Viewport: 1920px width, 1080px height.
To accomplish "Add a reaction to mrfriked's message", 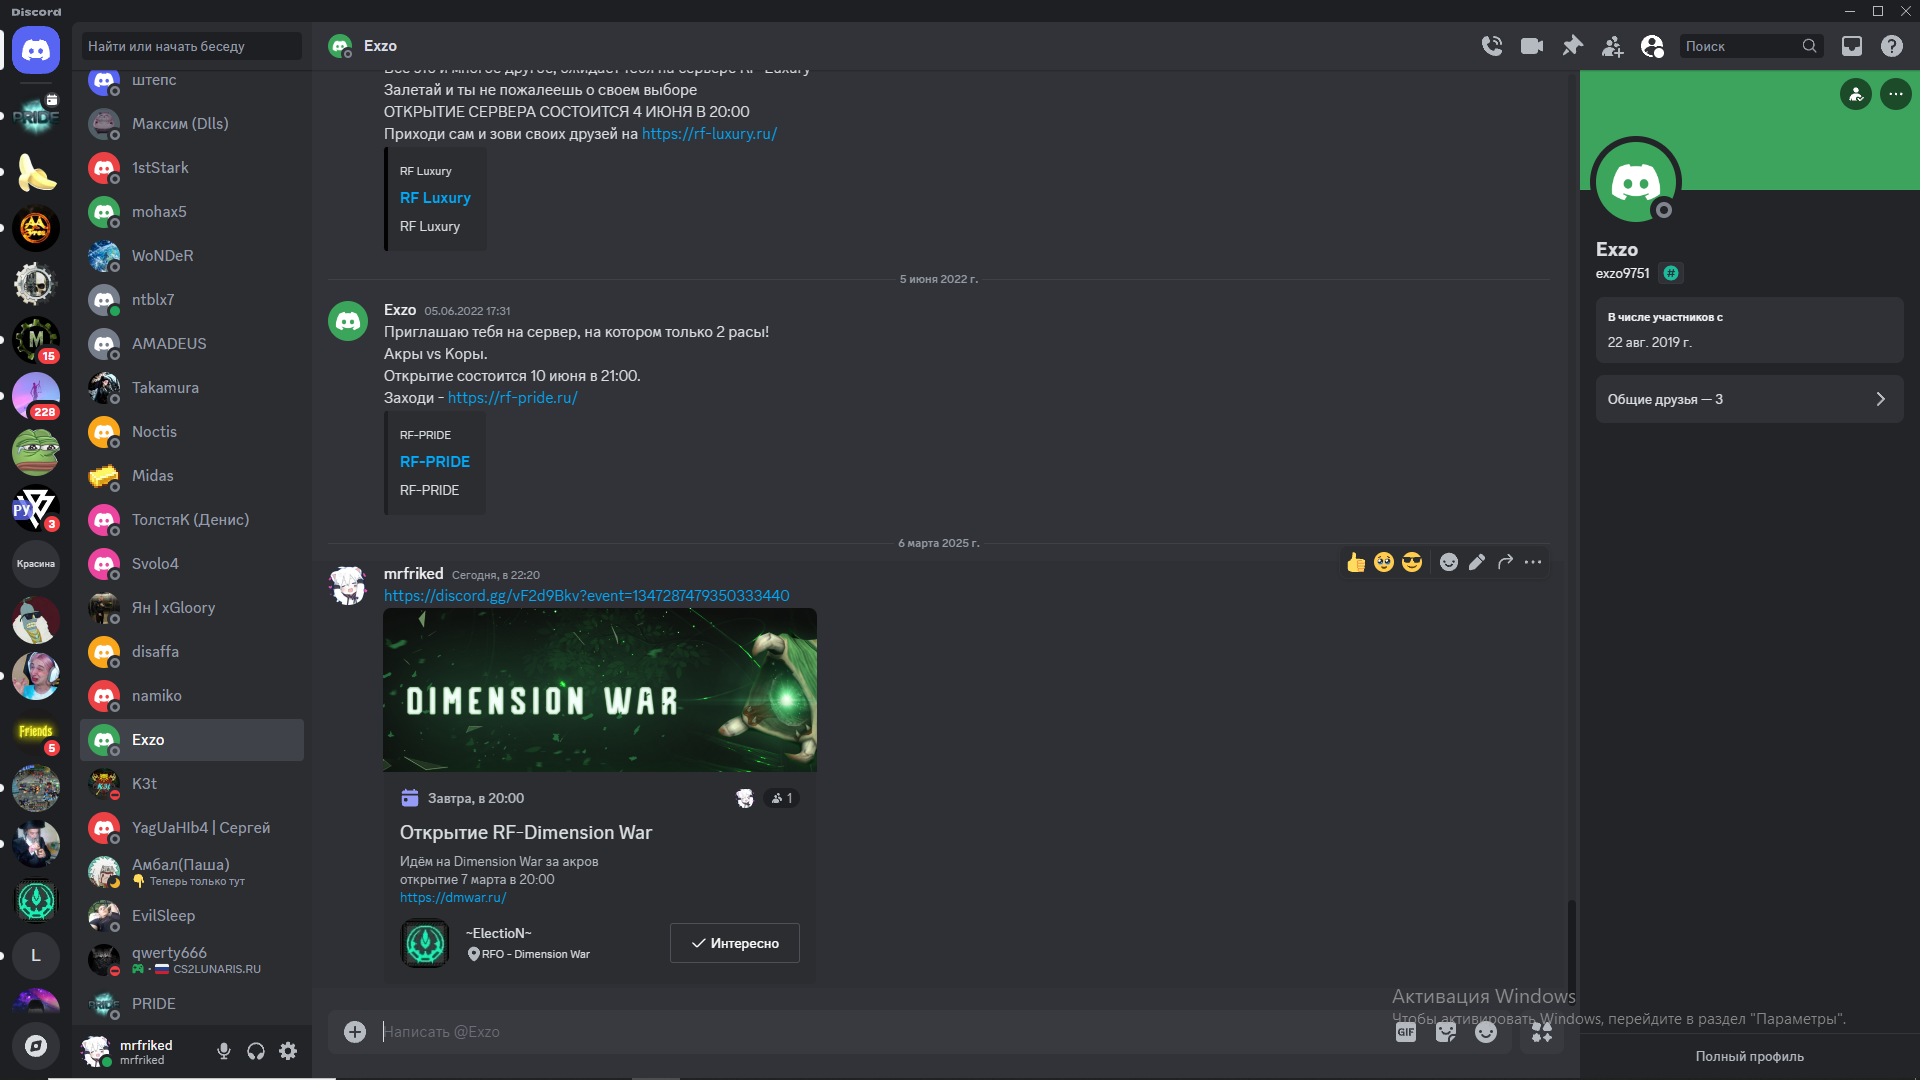I will click(x=1449, y=562).
